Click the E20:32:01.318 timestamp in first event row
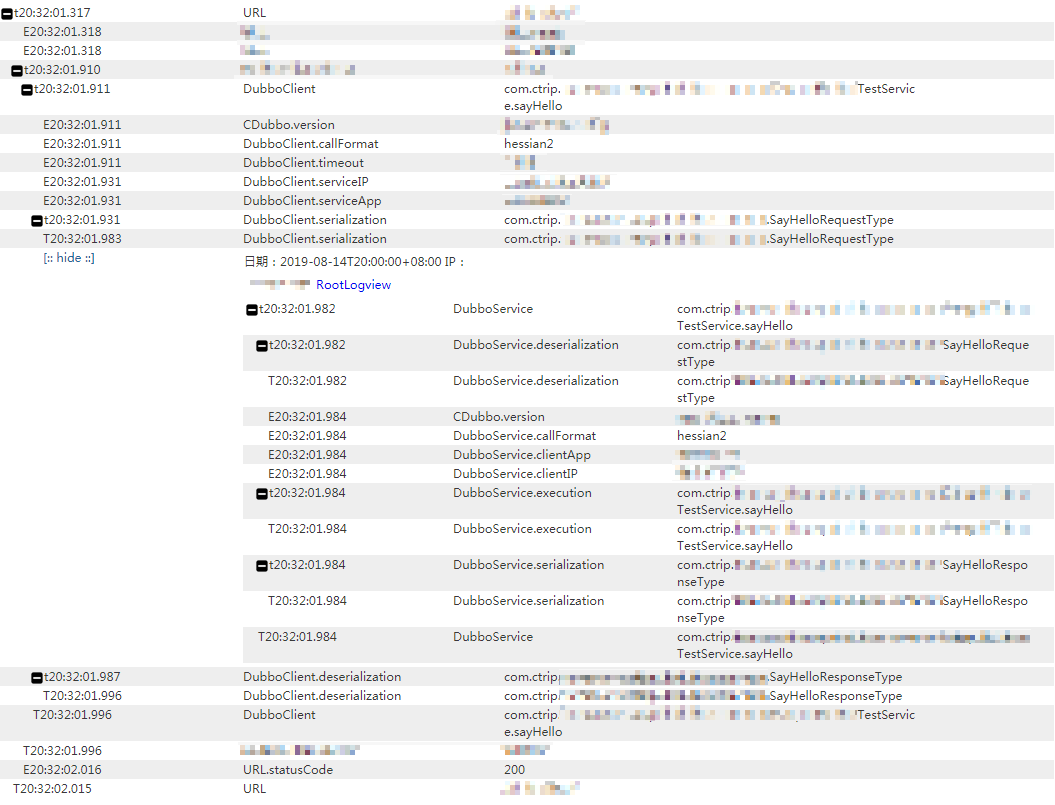This screenshot has height=805, width=1055. click(x=62, y=32)
